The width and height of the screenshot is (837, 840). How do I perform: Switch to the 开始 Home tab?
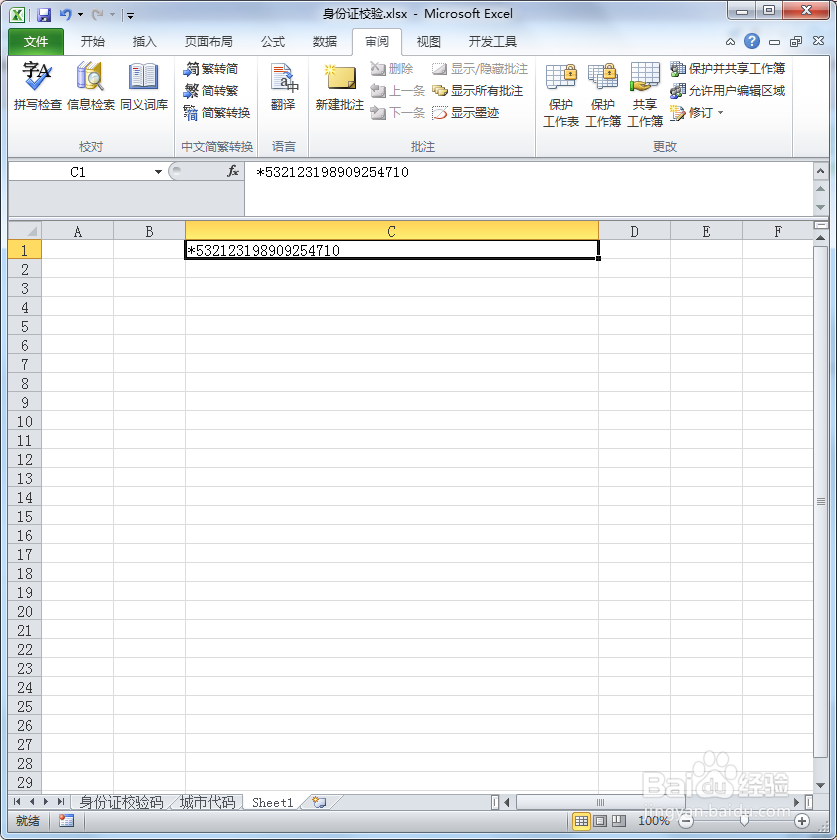pyautogui.click(x=93, y=42)
